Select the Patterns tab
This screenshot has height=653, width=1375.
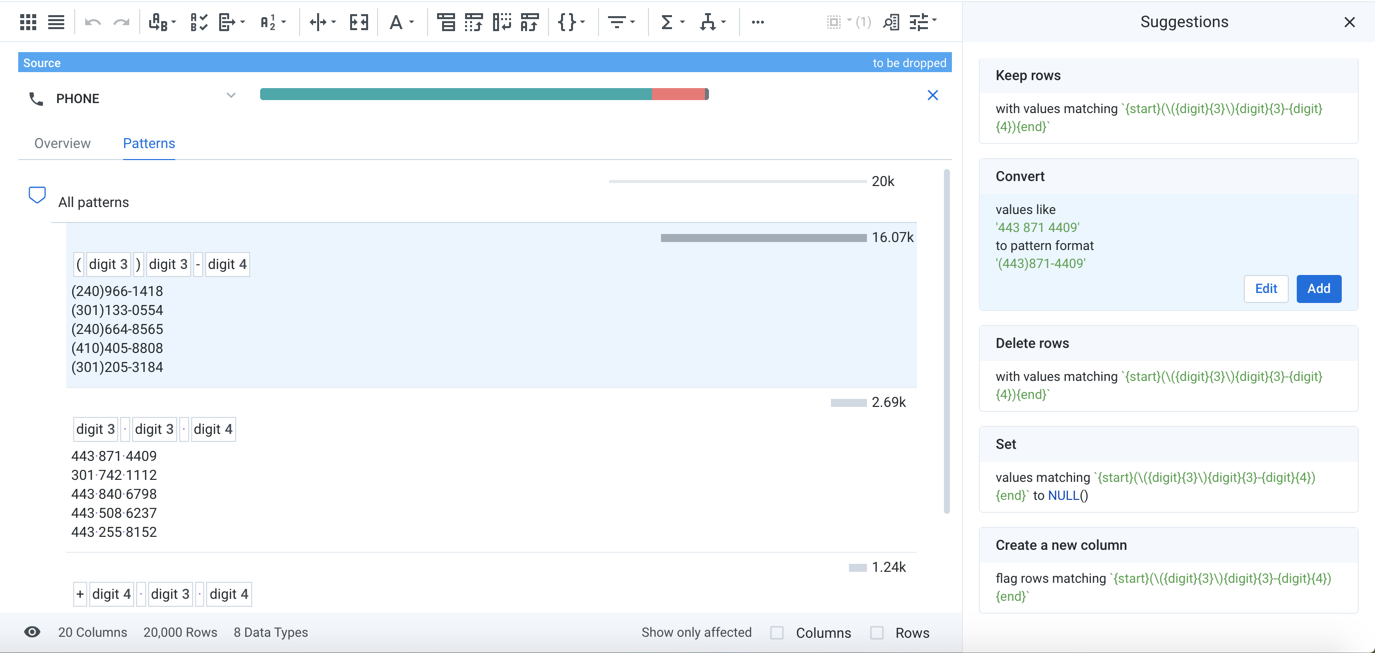click(x=149, y=143)
